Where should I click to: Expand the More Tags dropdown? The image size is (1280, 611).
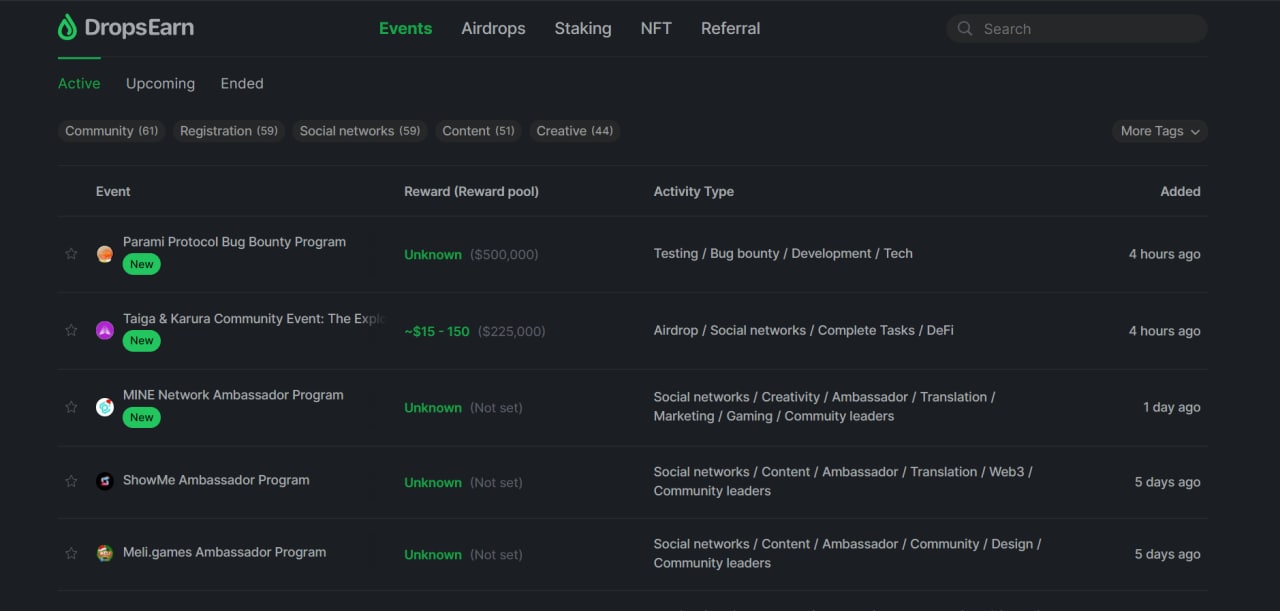1160,131
